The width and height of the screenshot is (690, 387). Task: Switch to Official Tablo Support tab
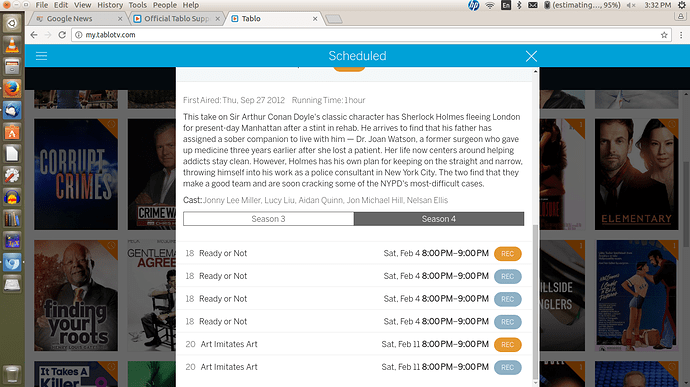pyautogui.click(x=176, y=18)
